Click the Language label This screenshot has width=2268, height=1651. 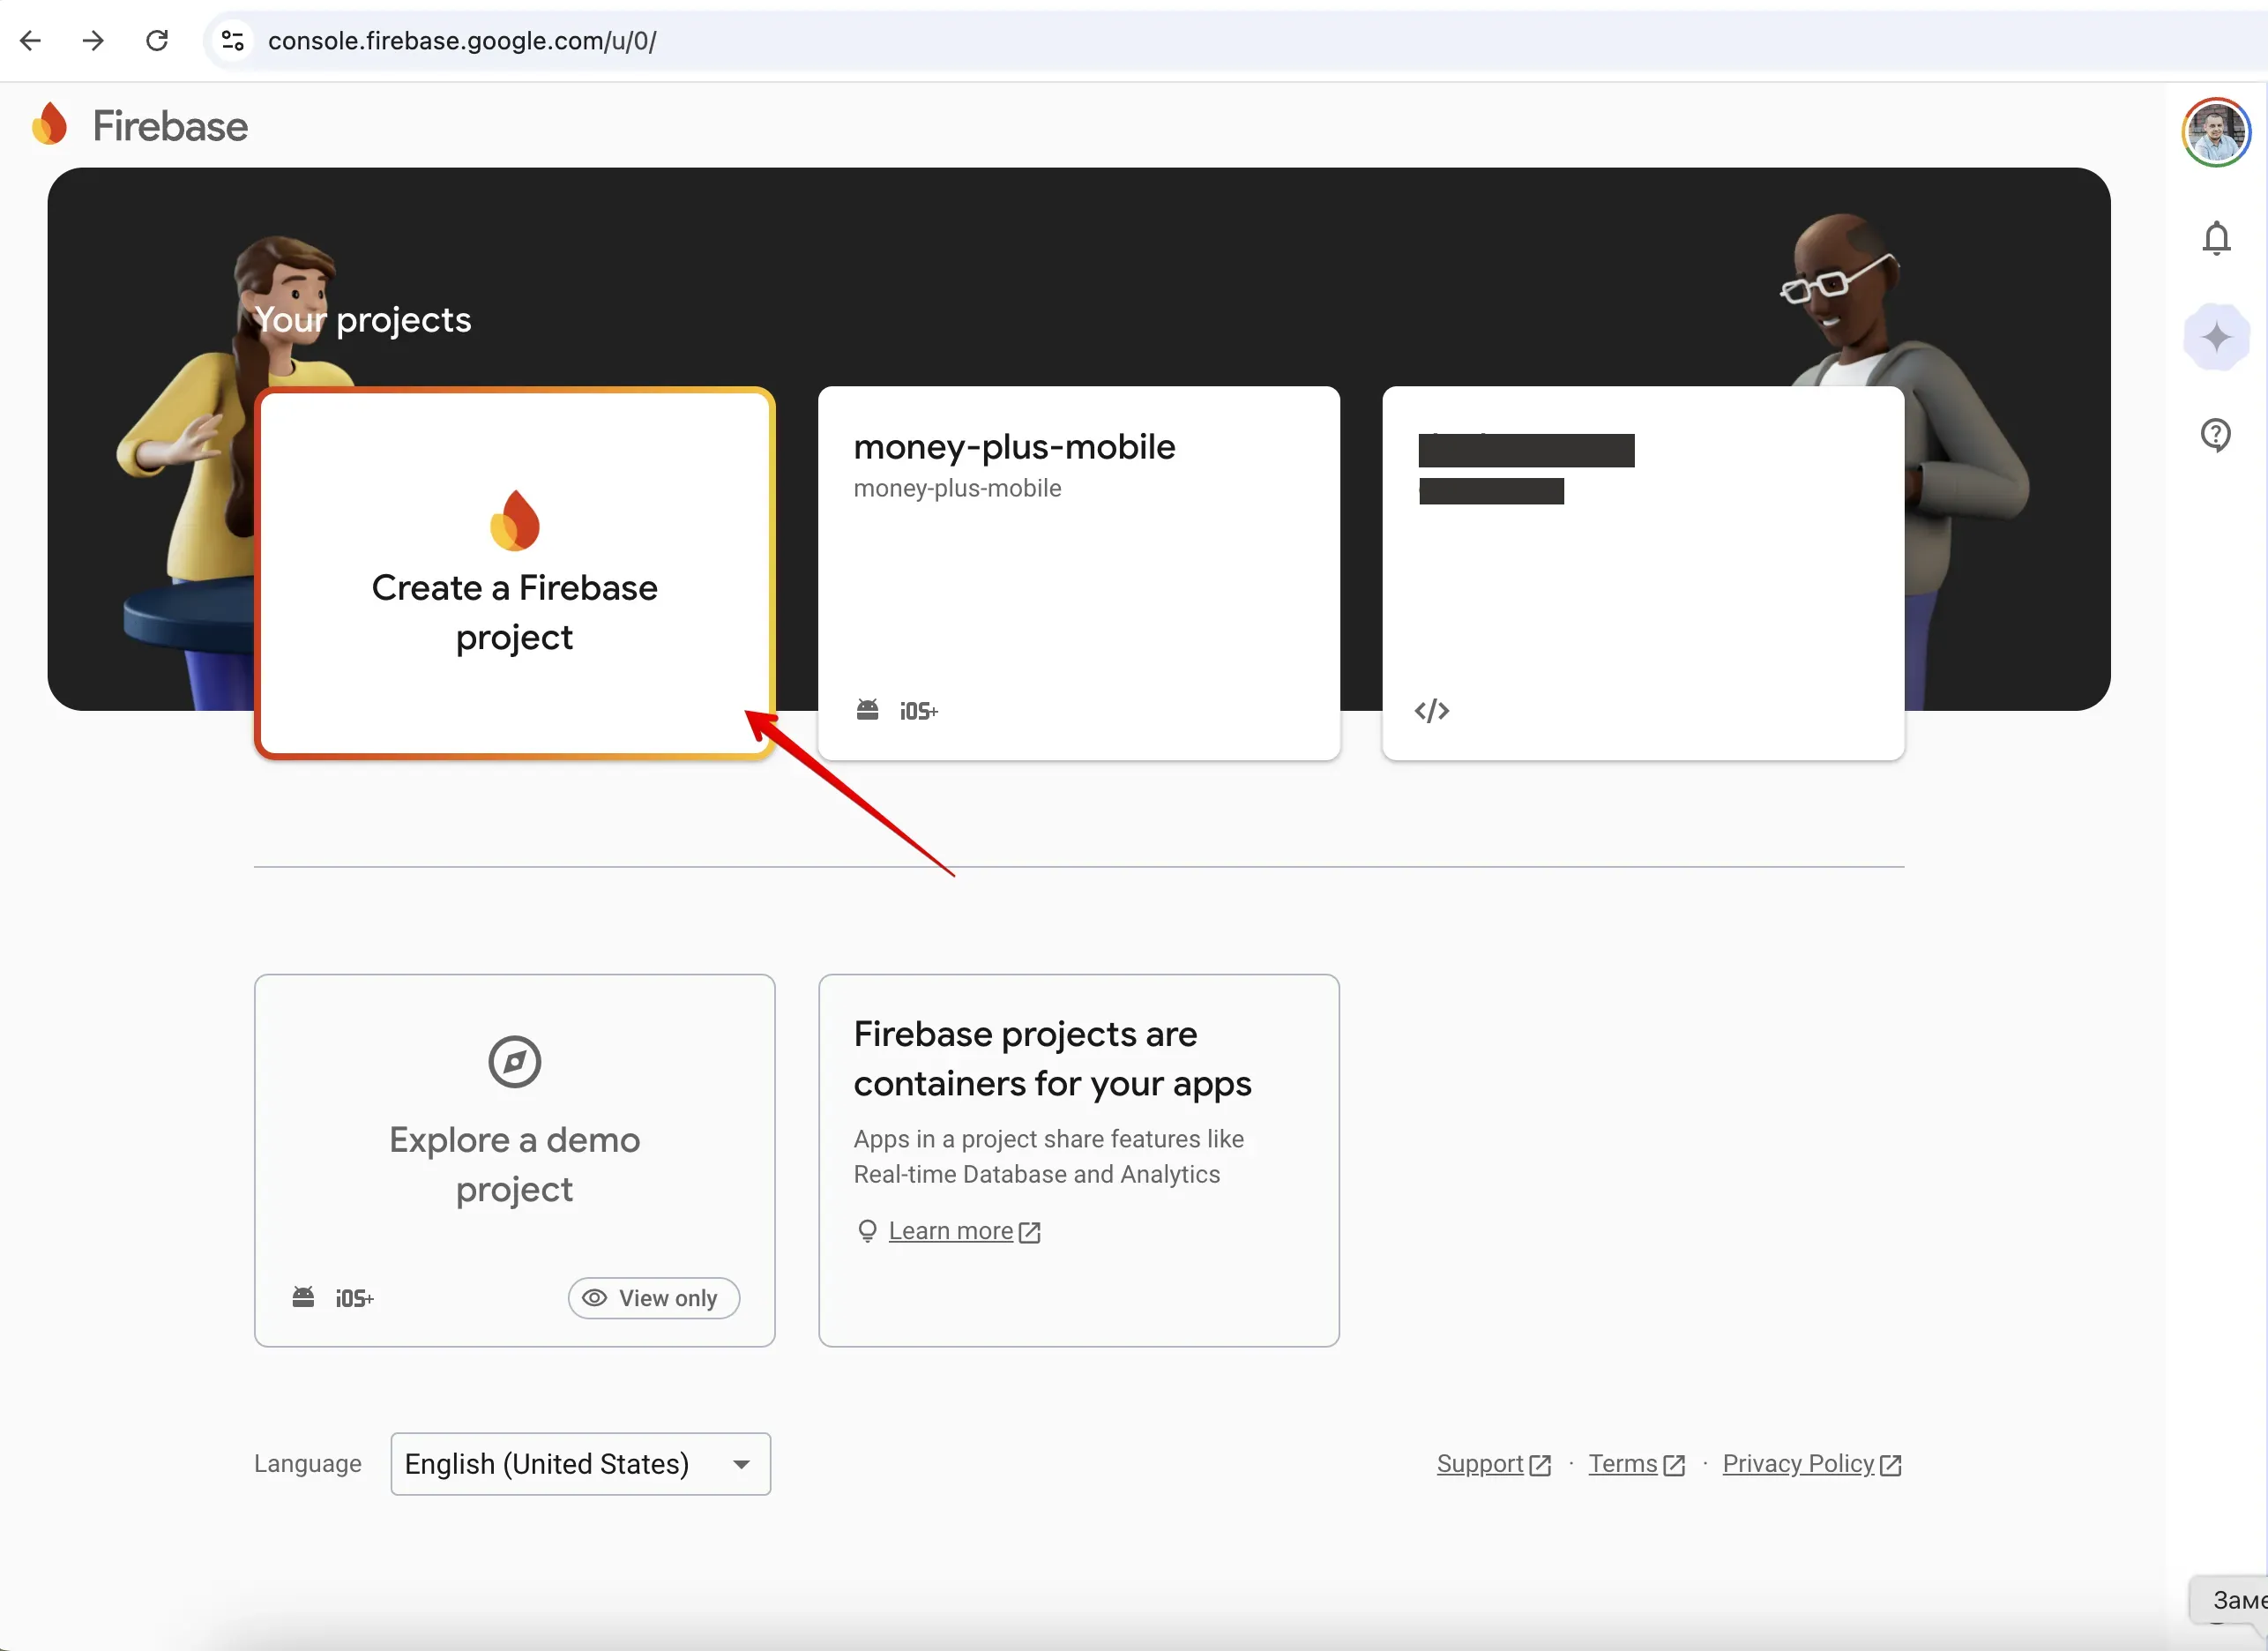point(307,1463)
